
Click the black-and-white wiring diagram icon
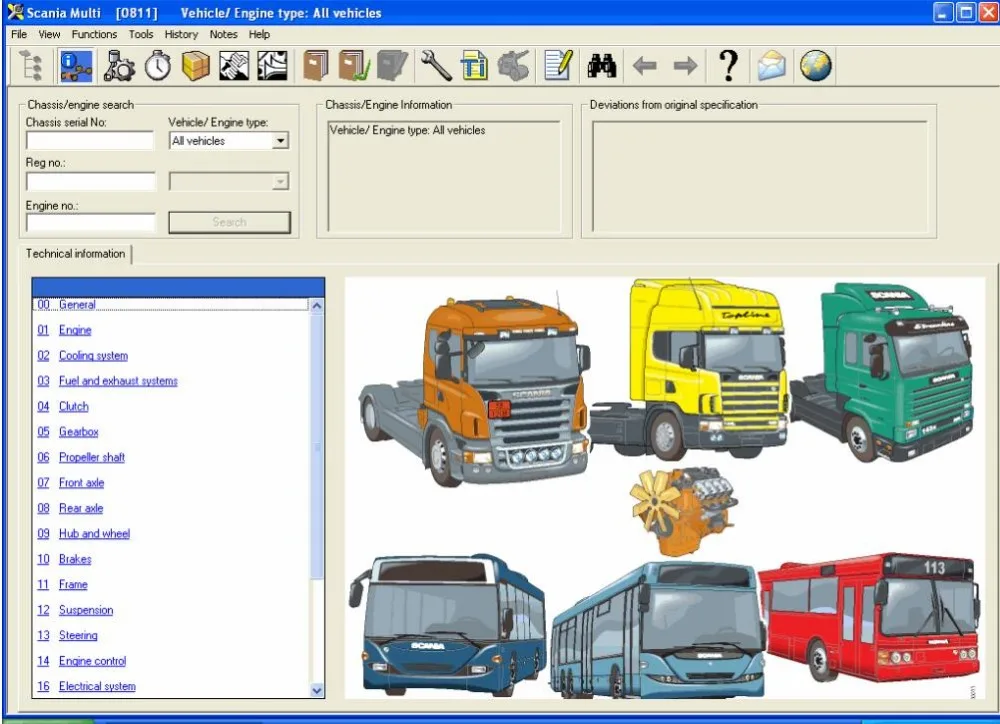272,66
